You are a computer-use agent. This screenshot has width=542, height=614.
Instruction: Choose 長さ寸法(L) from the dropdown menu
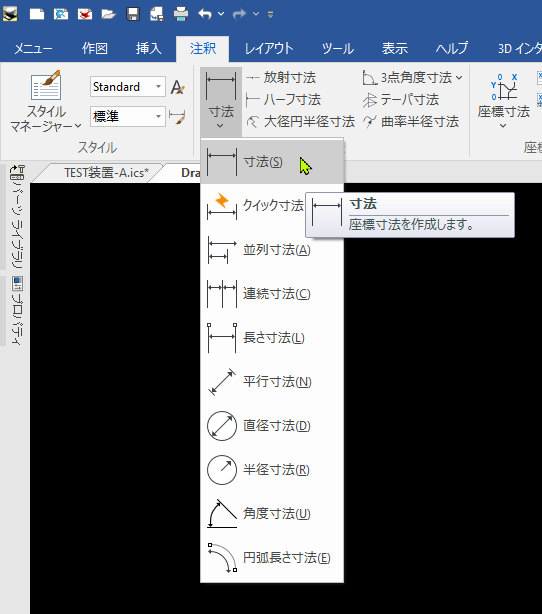click(272, 338)
